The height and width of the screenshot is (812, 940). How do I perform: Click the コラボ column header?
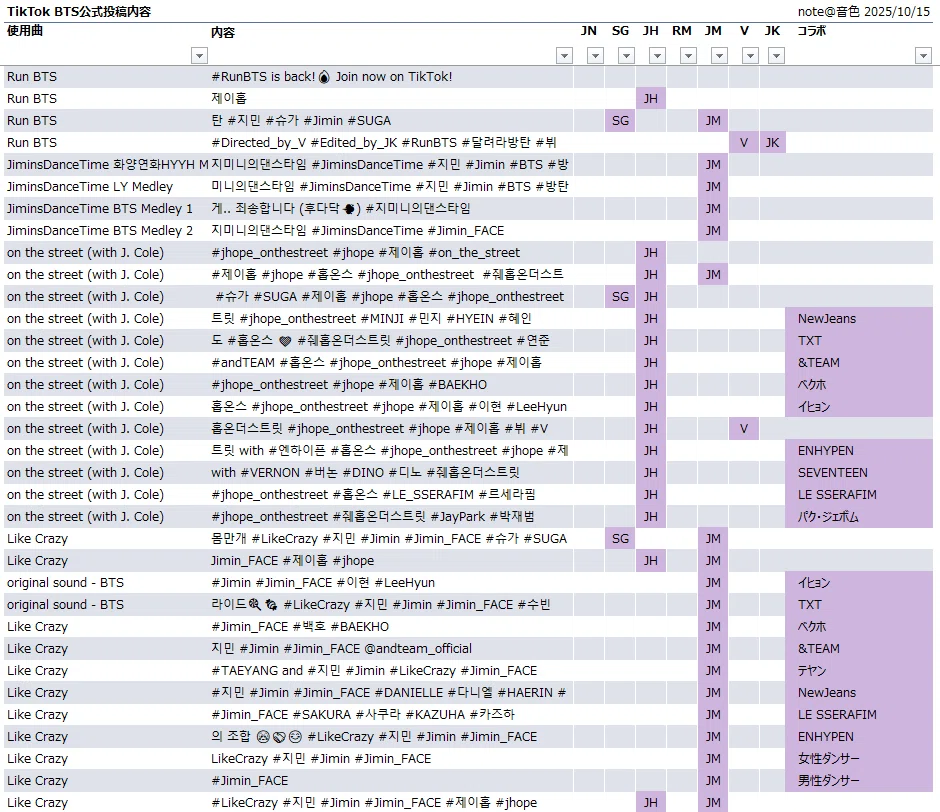coord(812,31)
